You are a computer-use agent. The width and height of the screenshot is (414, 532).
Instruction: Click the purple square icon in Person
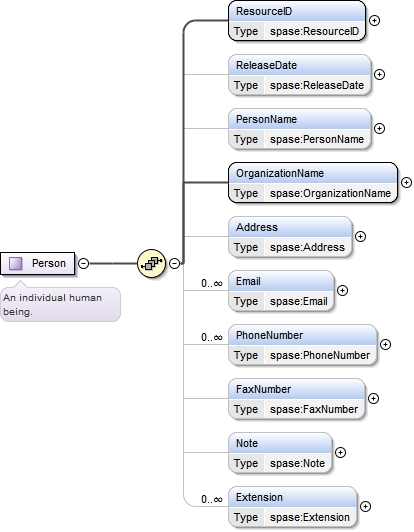click(x=16, y=263)
